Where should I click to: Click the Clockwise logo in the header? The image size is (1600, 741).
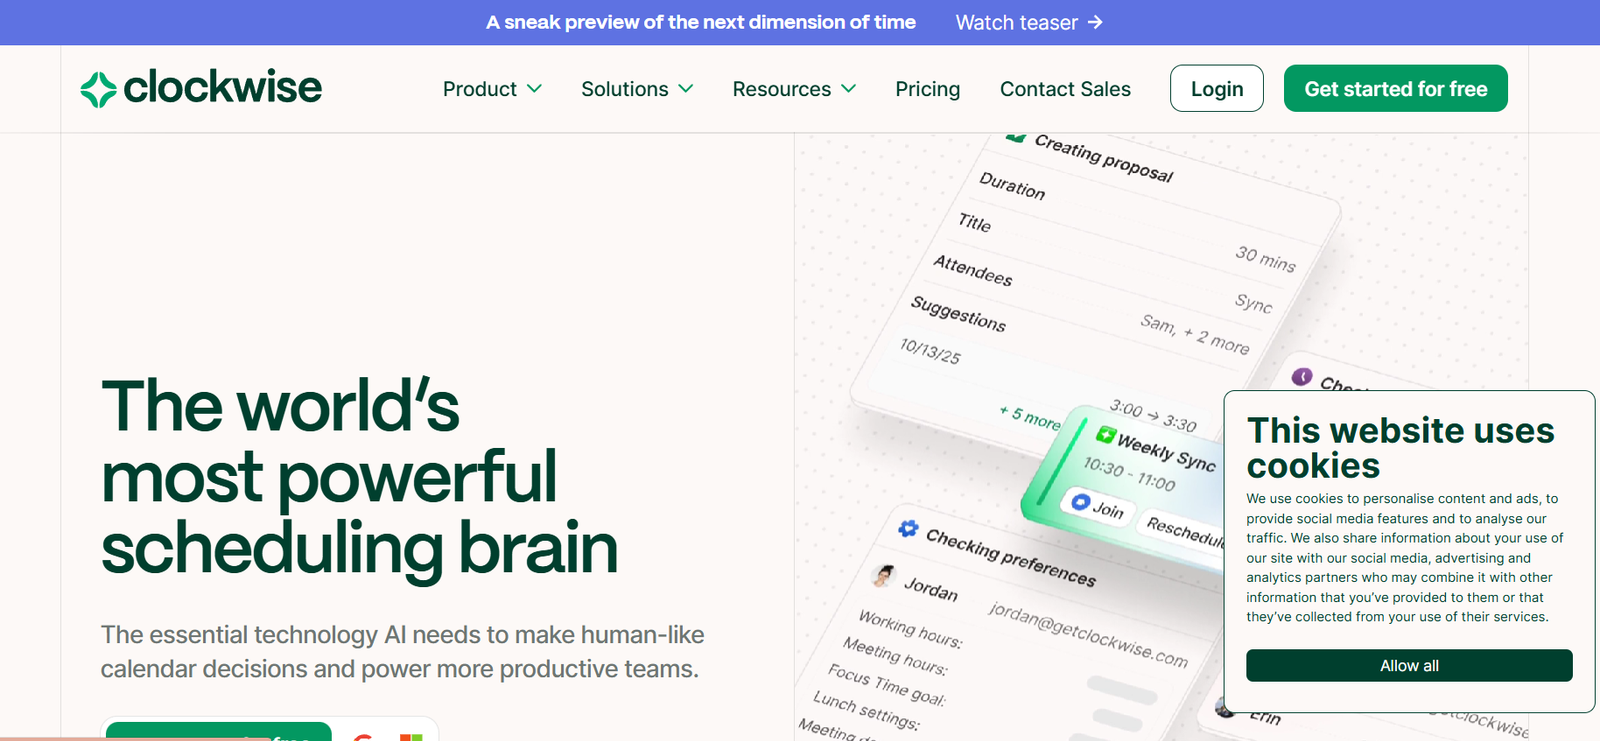(201, 88)
